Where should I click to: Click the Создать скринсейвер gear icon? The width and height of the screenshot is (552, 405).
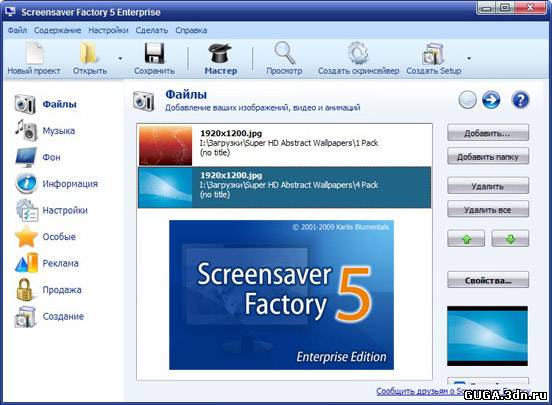pyautogui.click(x=358, y=53)
